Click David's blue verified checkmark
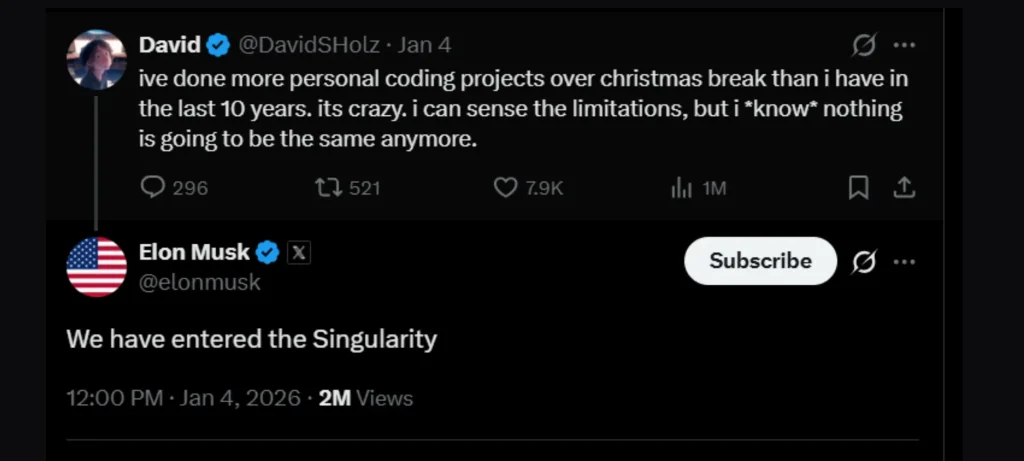Screen dimensions: 1024x461 (219, 45)
